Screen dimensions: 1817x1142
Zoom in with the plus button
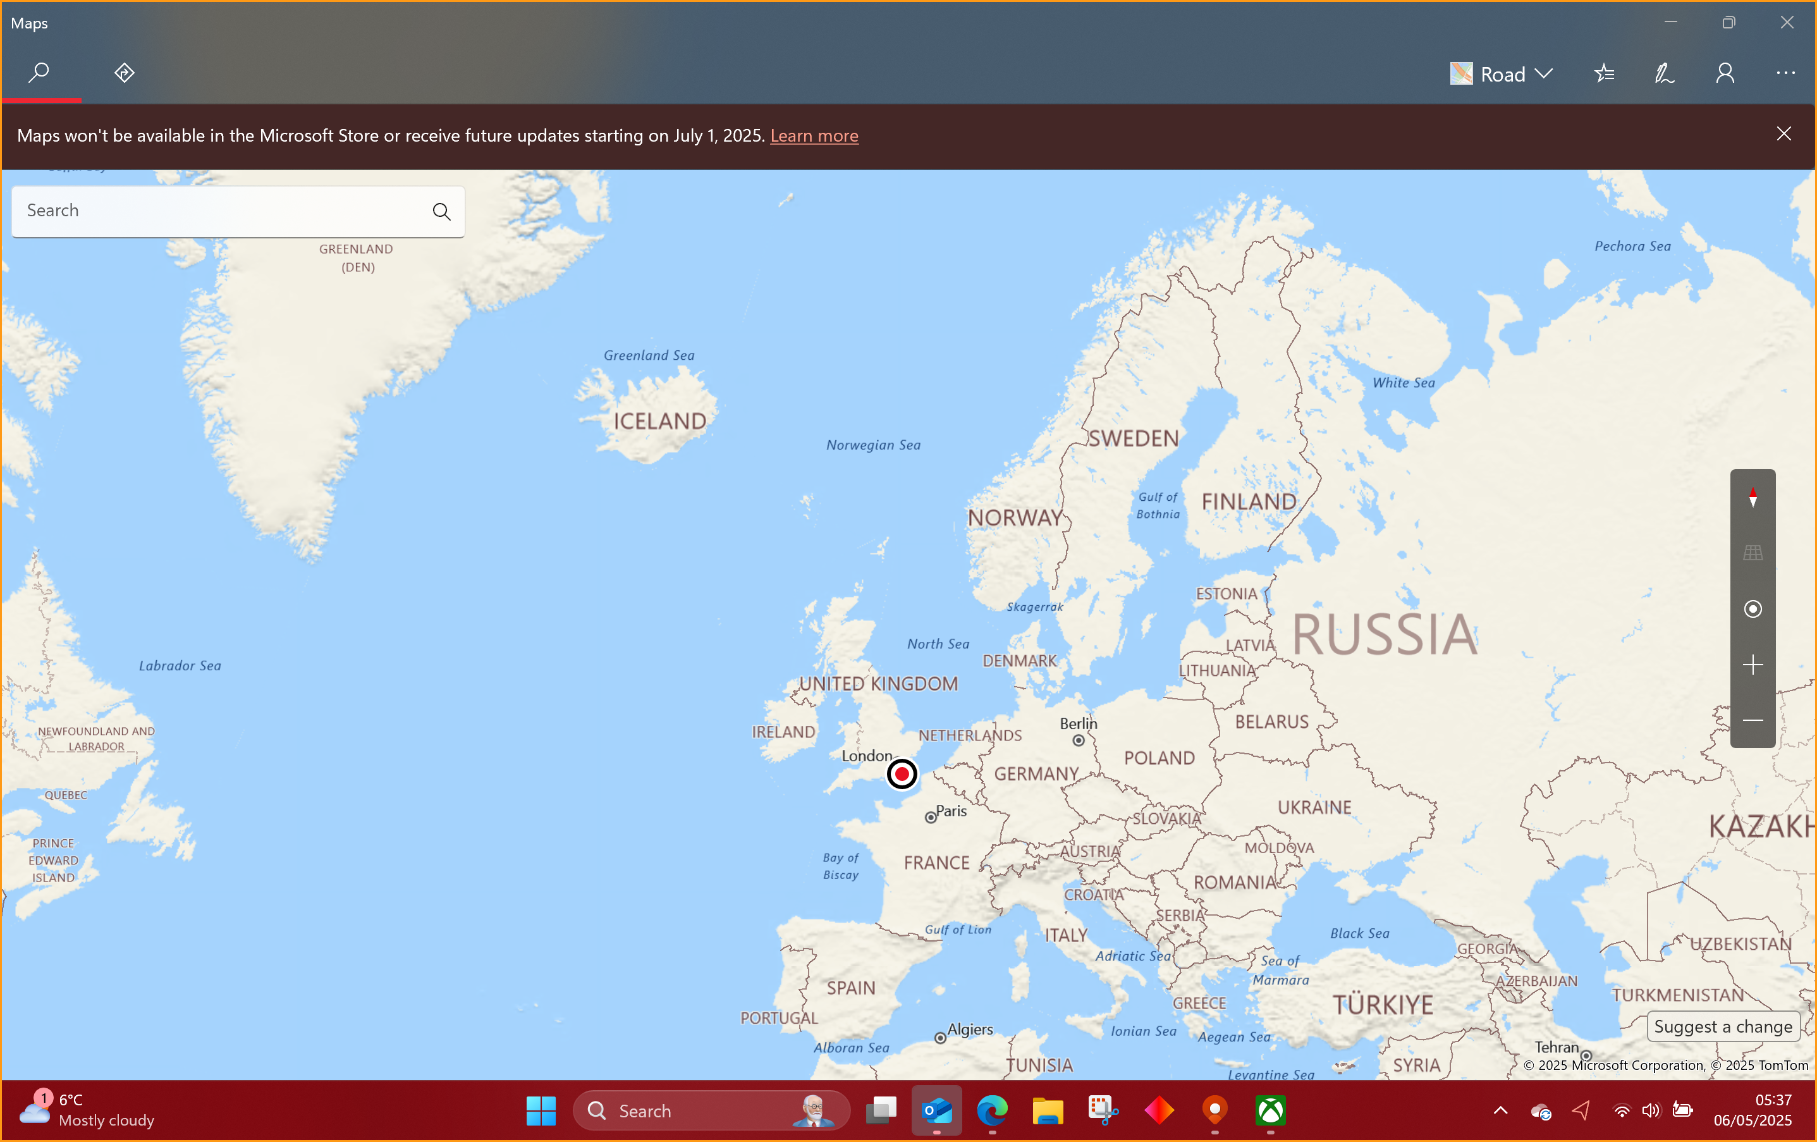click(1752, 665)
